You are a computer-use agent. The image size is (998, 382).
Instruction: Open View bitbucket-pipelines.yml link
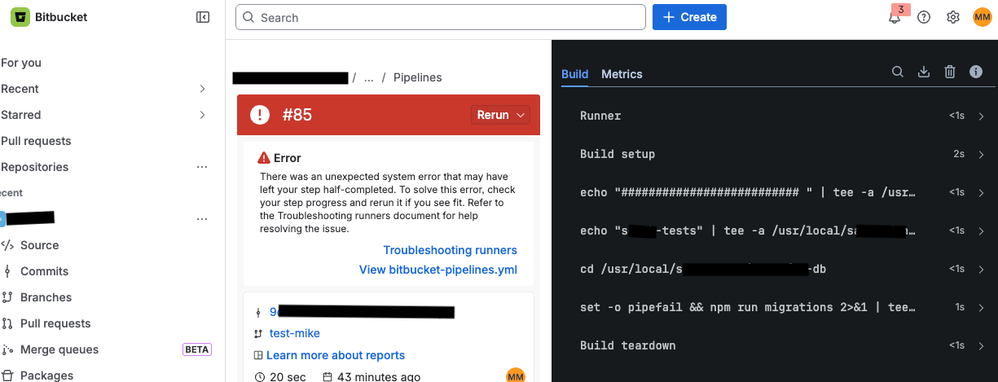click(x=438, y=269)
